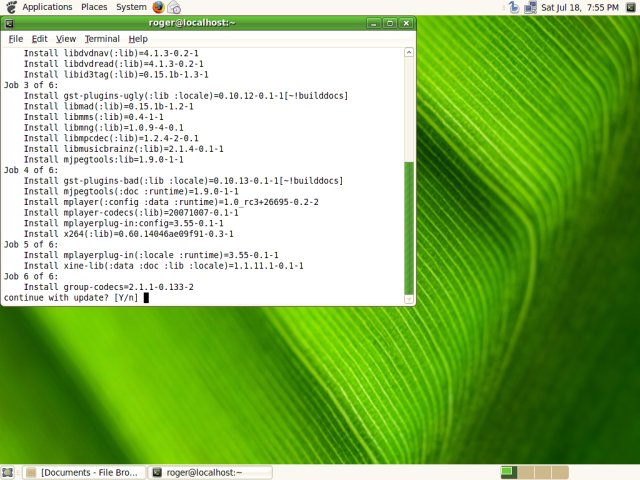This screenshot has width=640, height=480.
Task: Click the 'Install libid3tag' line
Action: point(116,74)
